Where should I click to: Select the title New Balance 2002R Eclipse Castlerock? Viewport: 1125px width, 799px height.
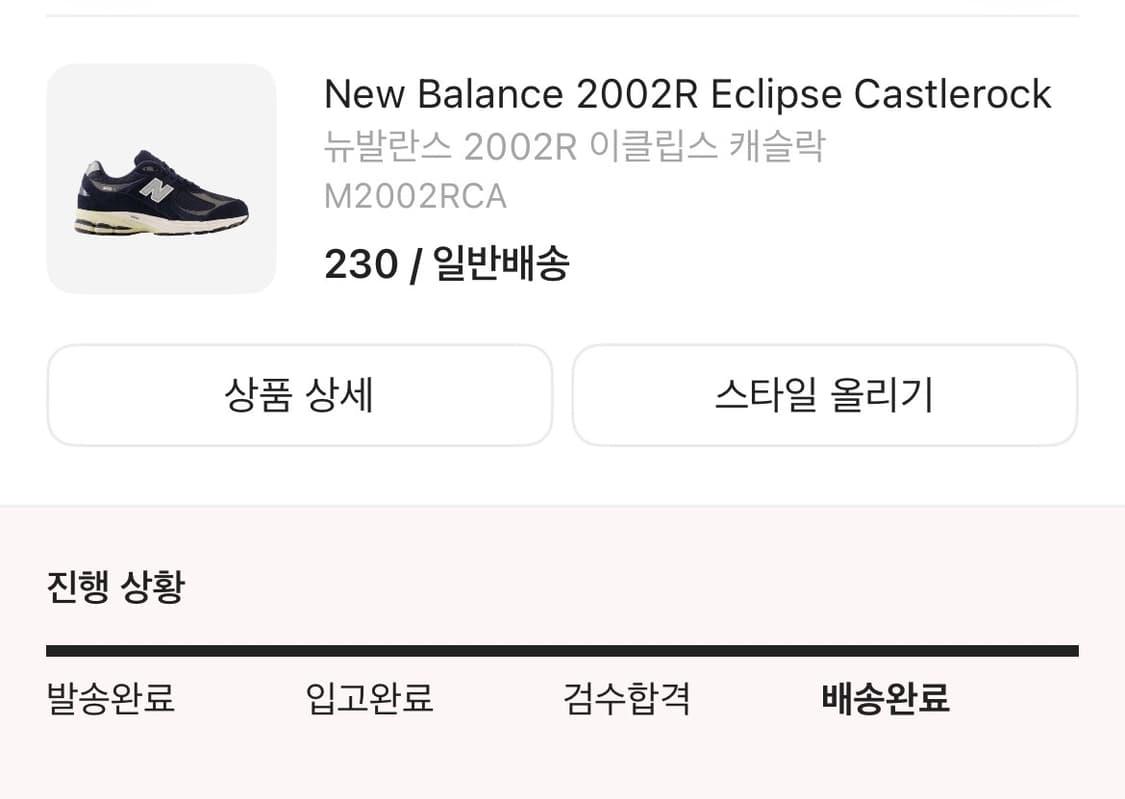tap(686, 93)
